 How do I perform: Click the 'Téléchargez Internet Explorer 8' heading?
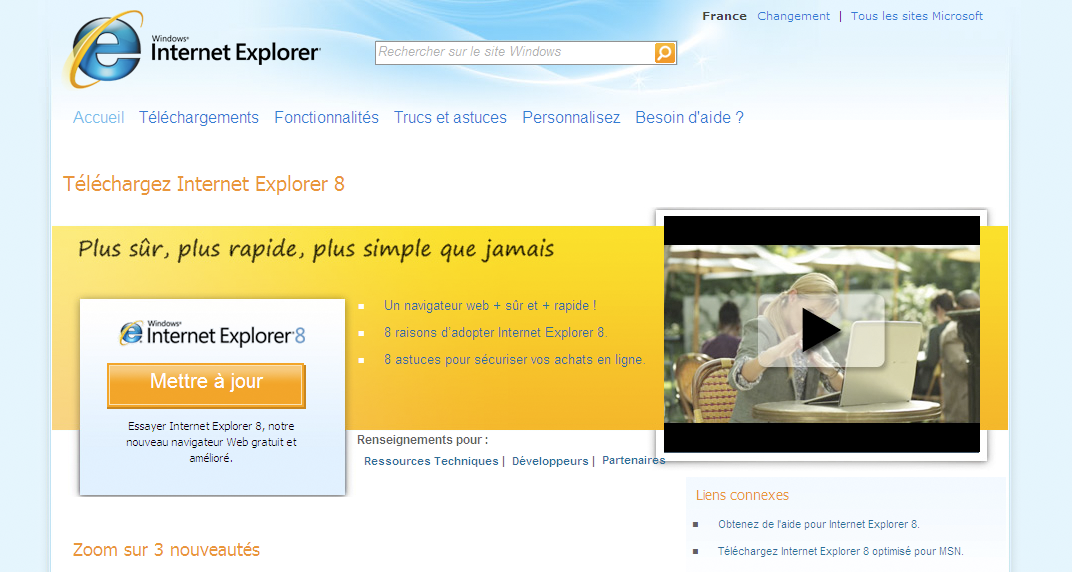204,184
